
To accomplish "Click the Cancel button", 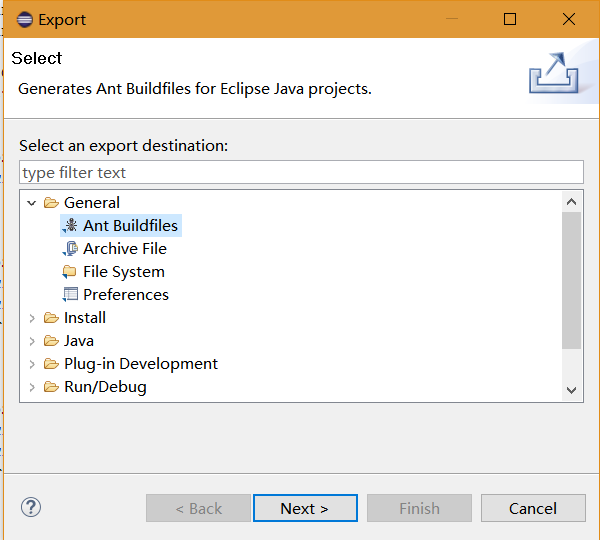I will click(533, 508).
